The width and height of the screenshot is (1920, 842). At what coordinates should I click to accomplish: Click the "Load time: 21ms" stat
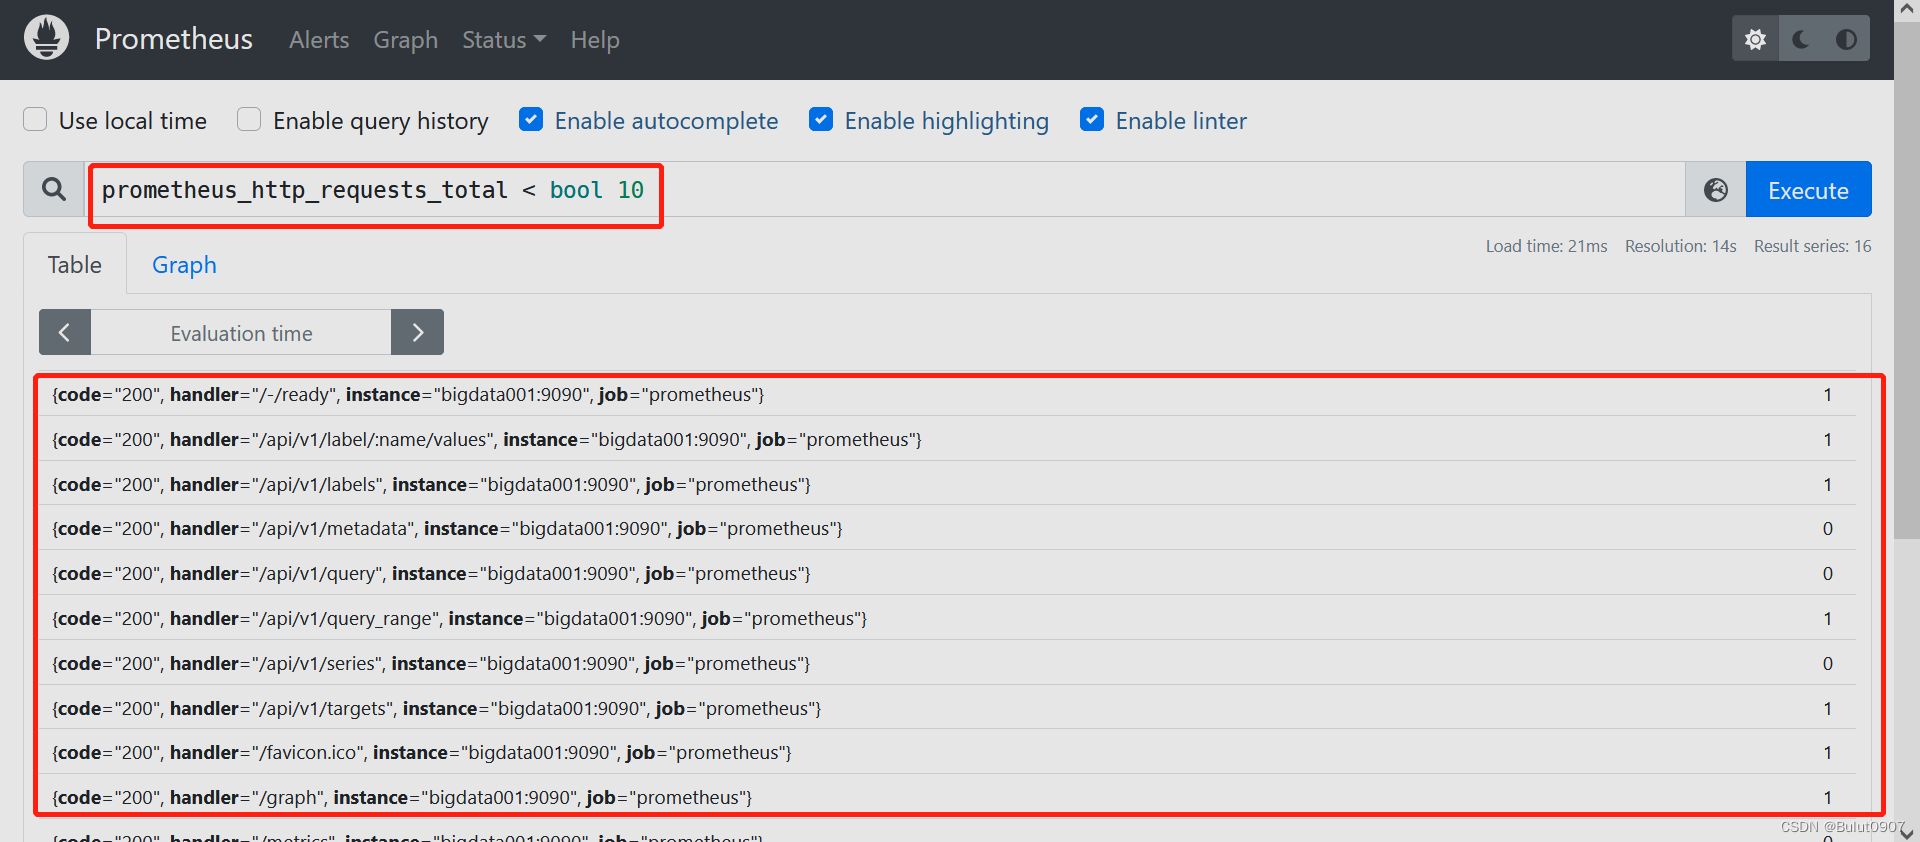[x=1546, y=246]
